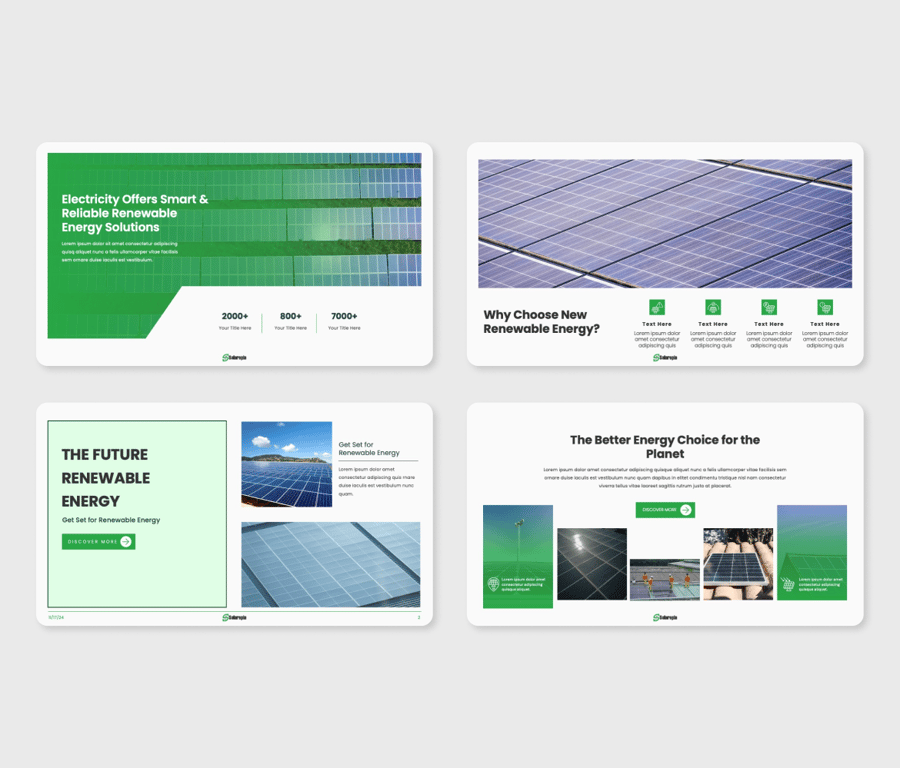Click the first green solar icon above Text Here

point(657,307)
